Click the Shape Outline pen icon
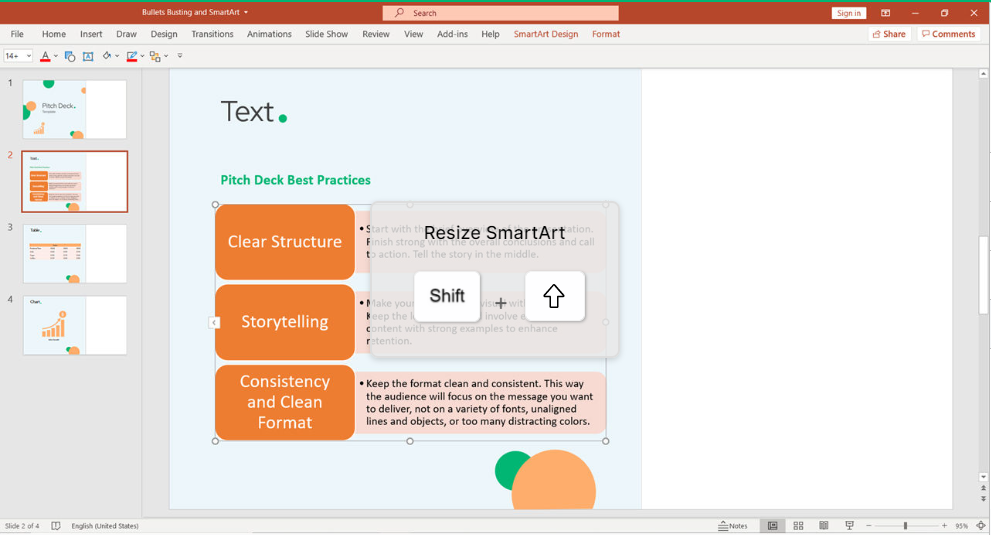Screen dimensions: 991x535 point(131,56)
